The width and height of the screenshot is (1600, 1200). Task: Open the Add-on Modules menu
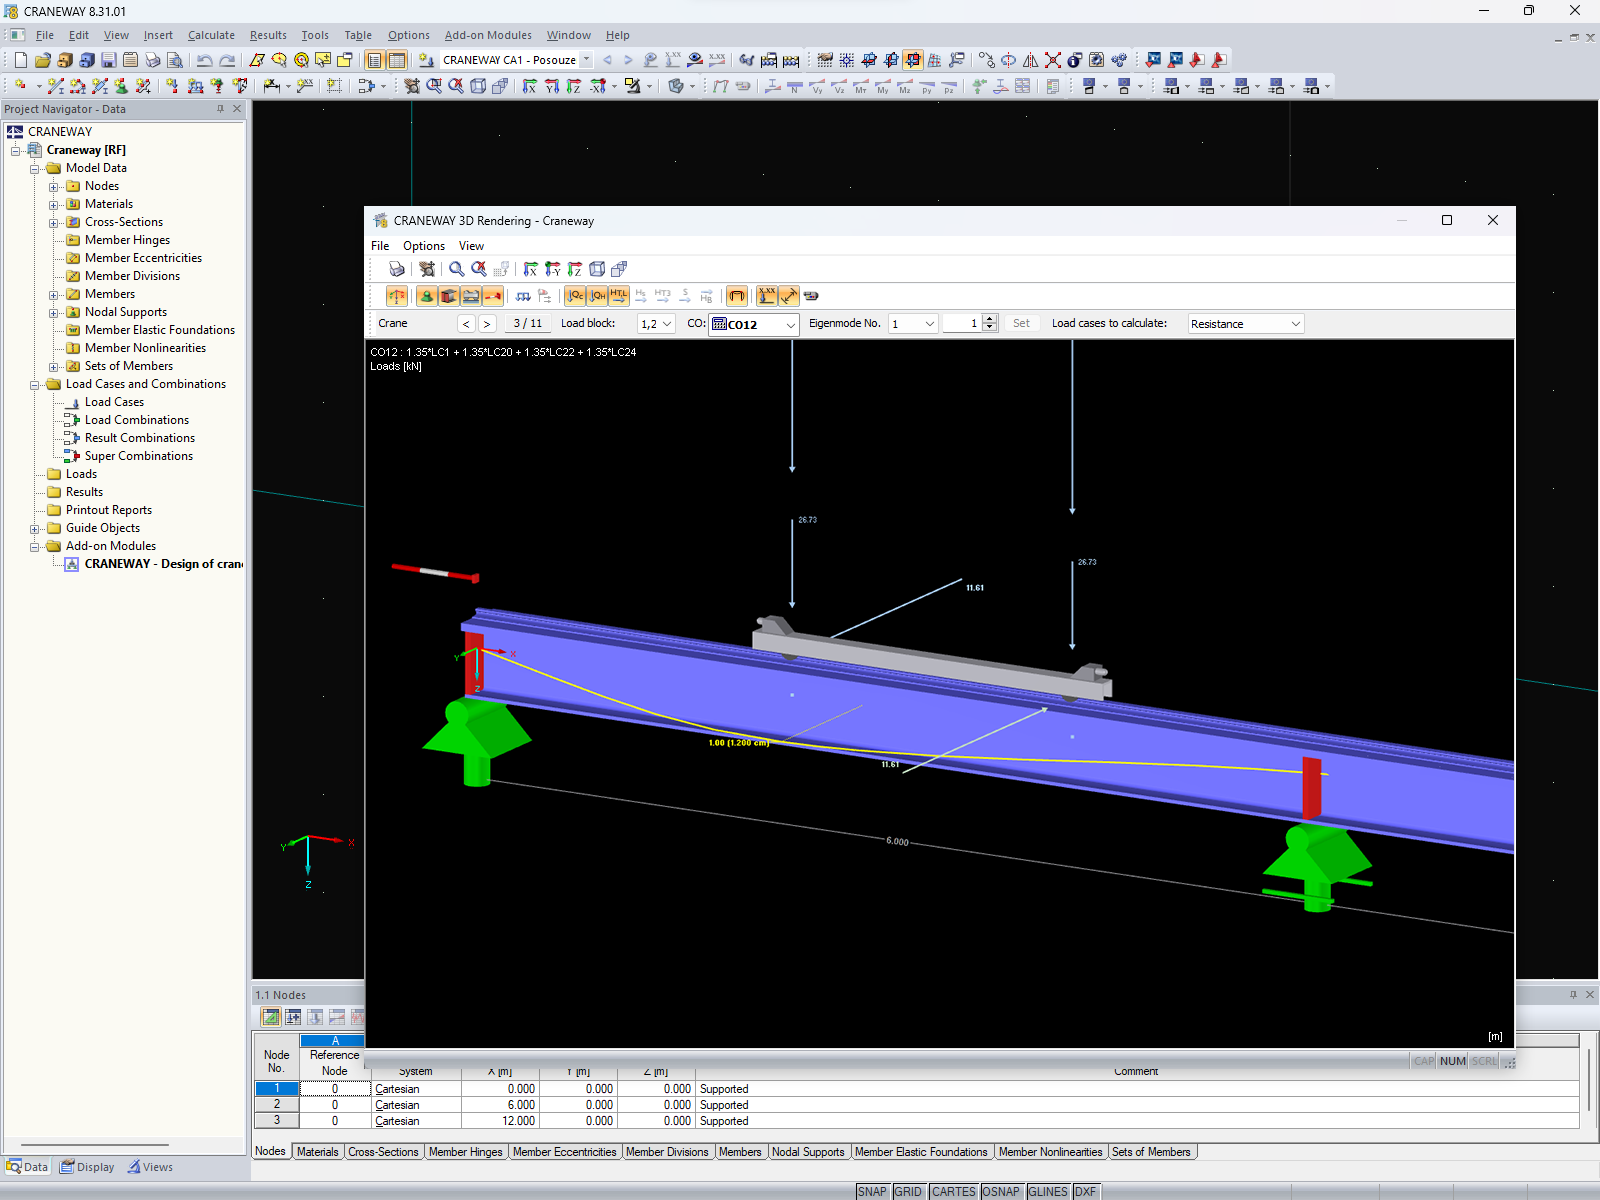488,35
